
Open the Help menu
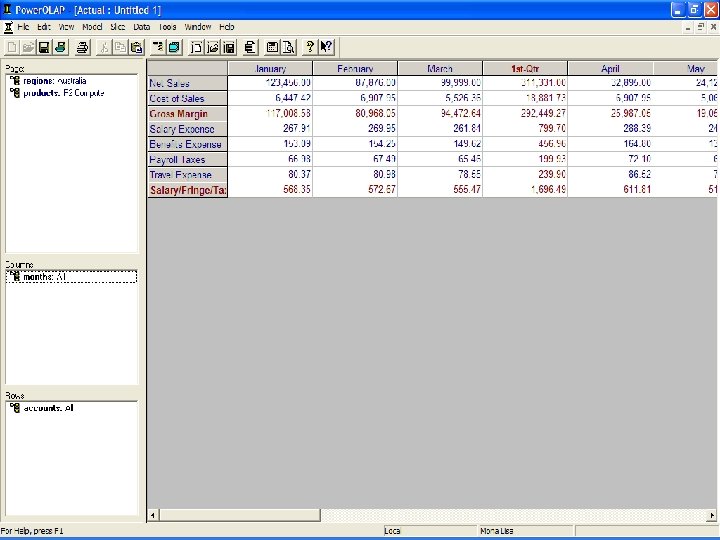pyautogui.click(x=227, y=27)
